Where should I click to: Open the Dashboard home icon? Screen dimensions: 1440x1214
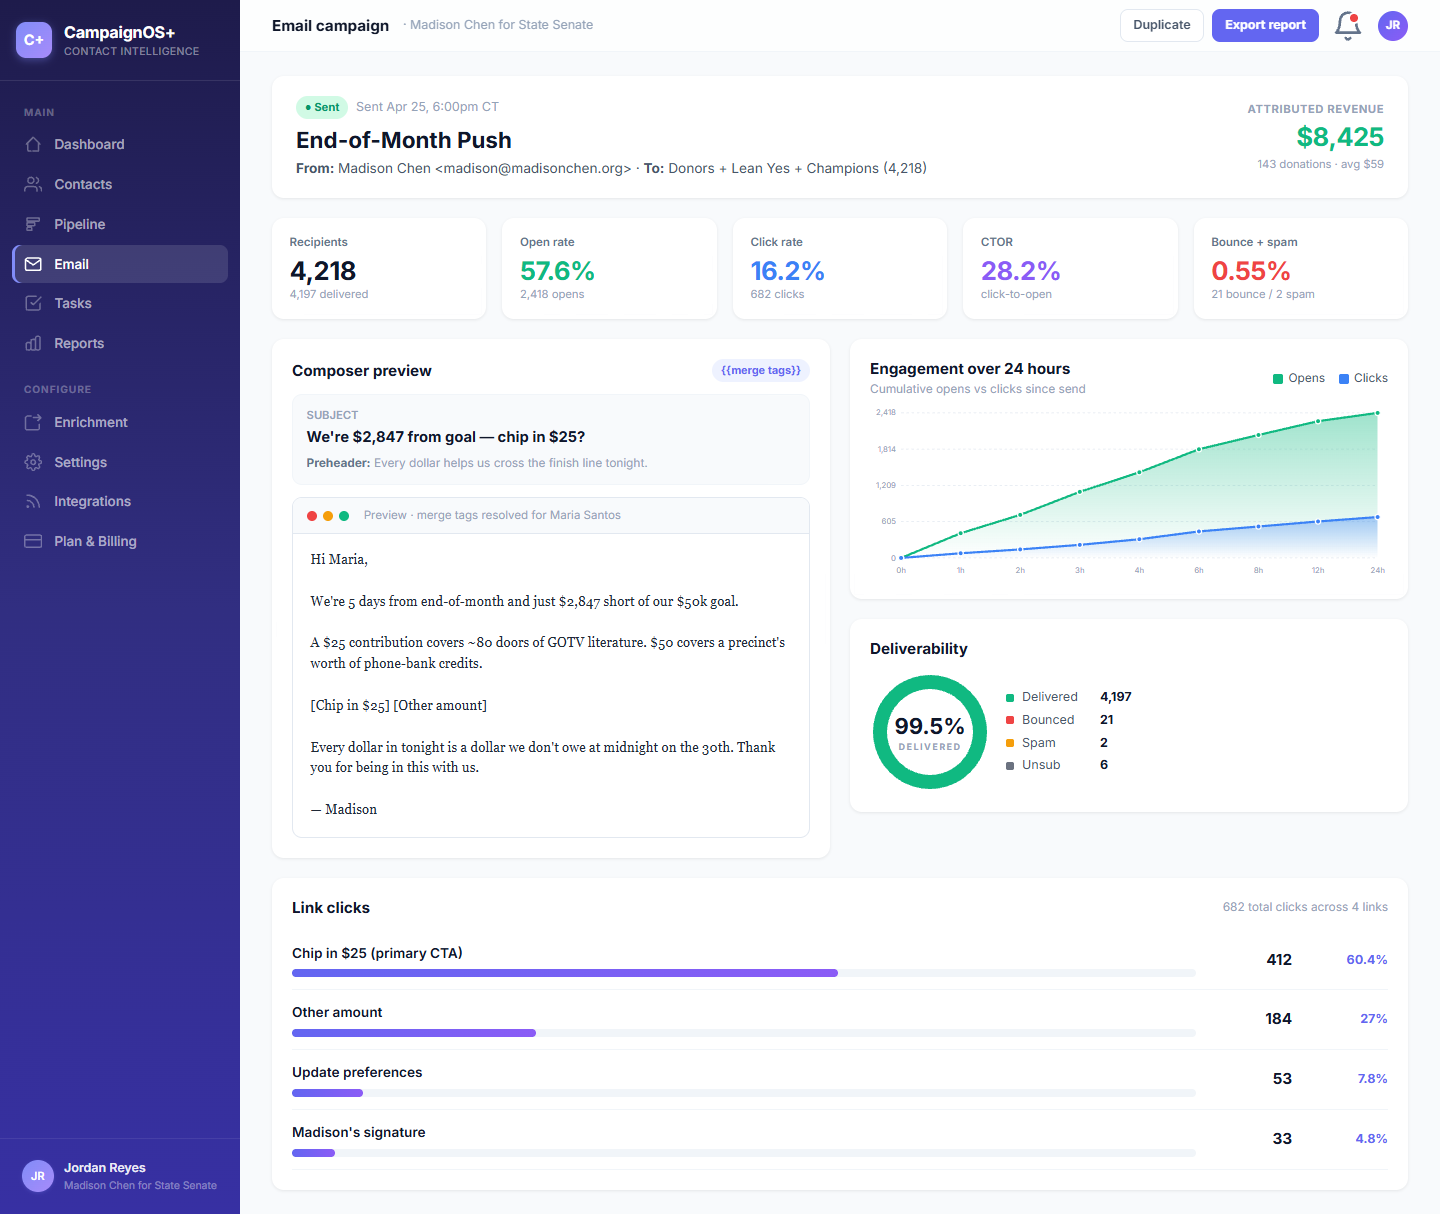[33, 144]
